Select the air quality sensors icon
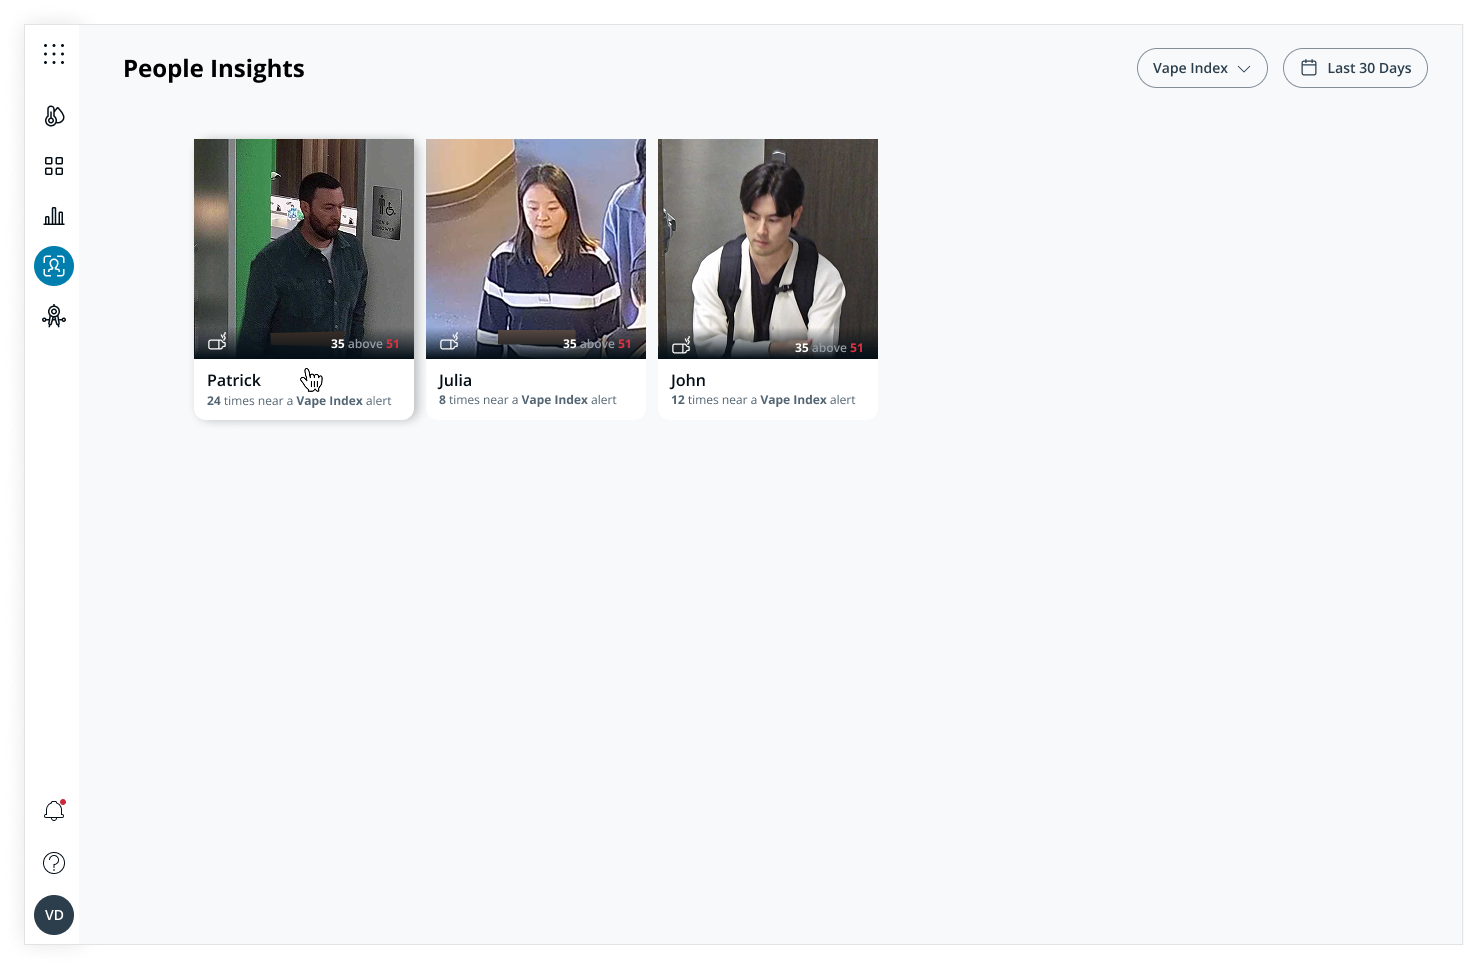 pos(54,116)
